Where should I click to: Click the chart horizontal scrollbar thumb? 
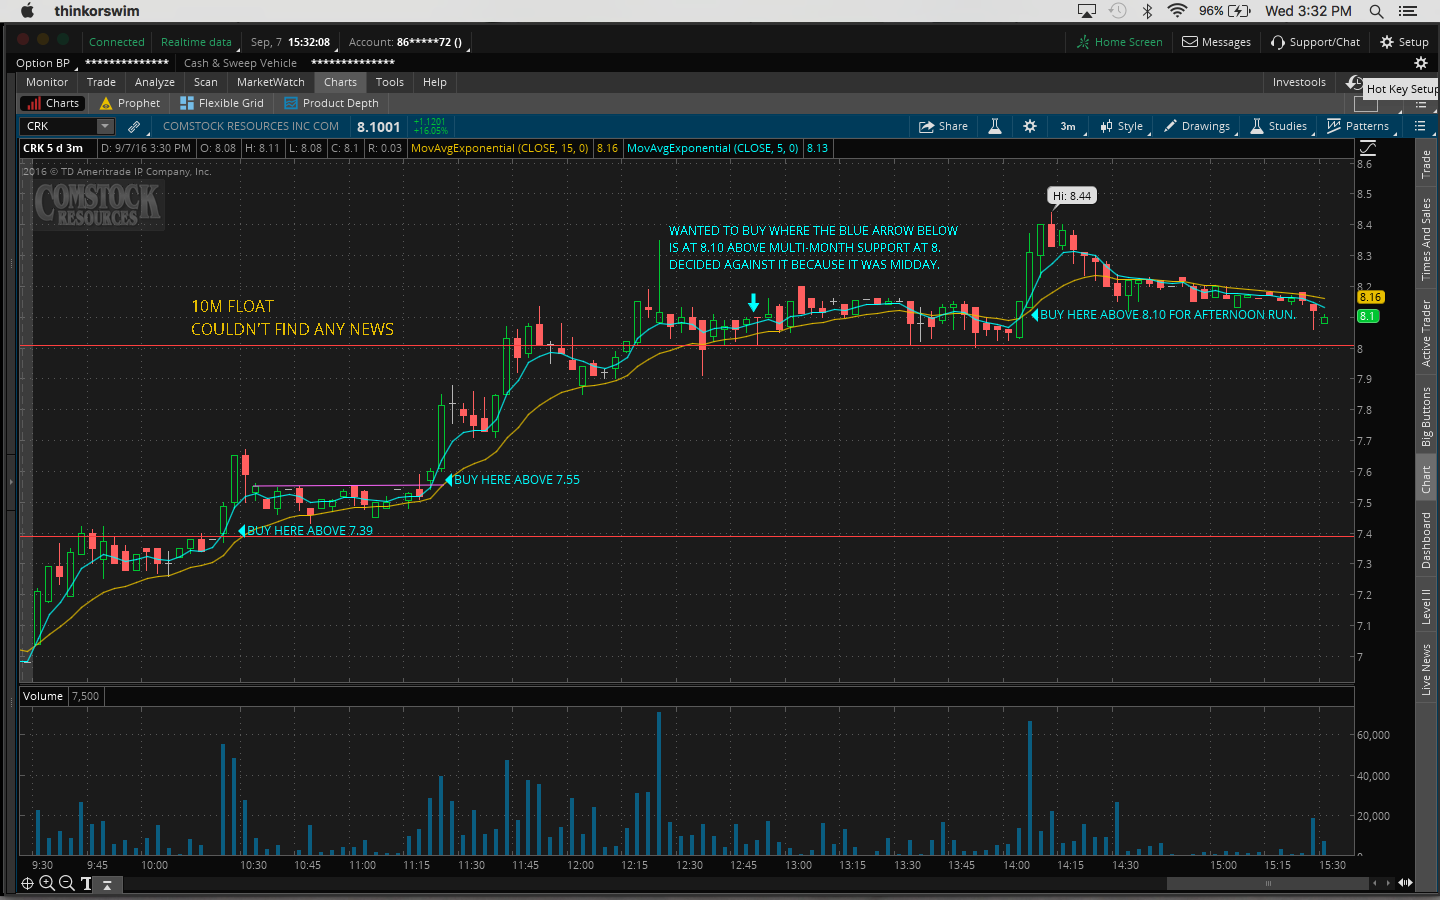[x=1267, y=883]
